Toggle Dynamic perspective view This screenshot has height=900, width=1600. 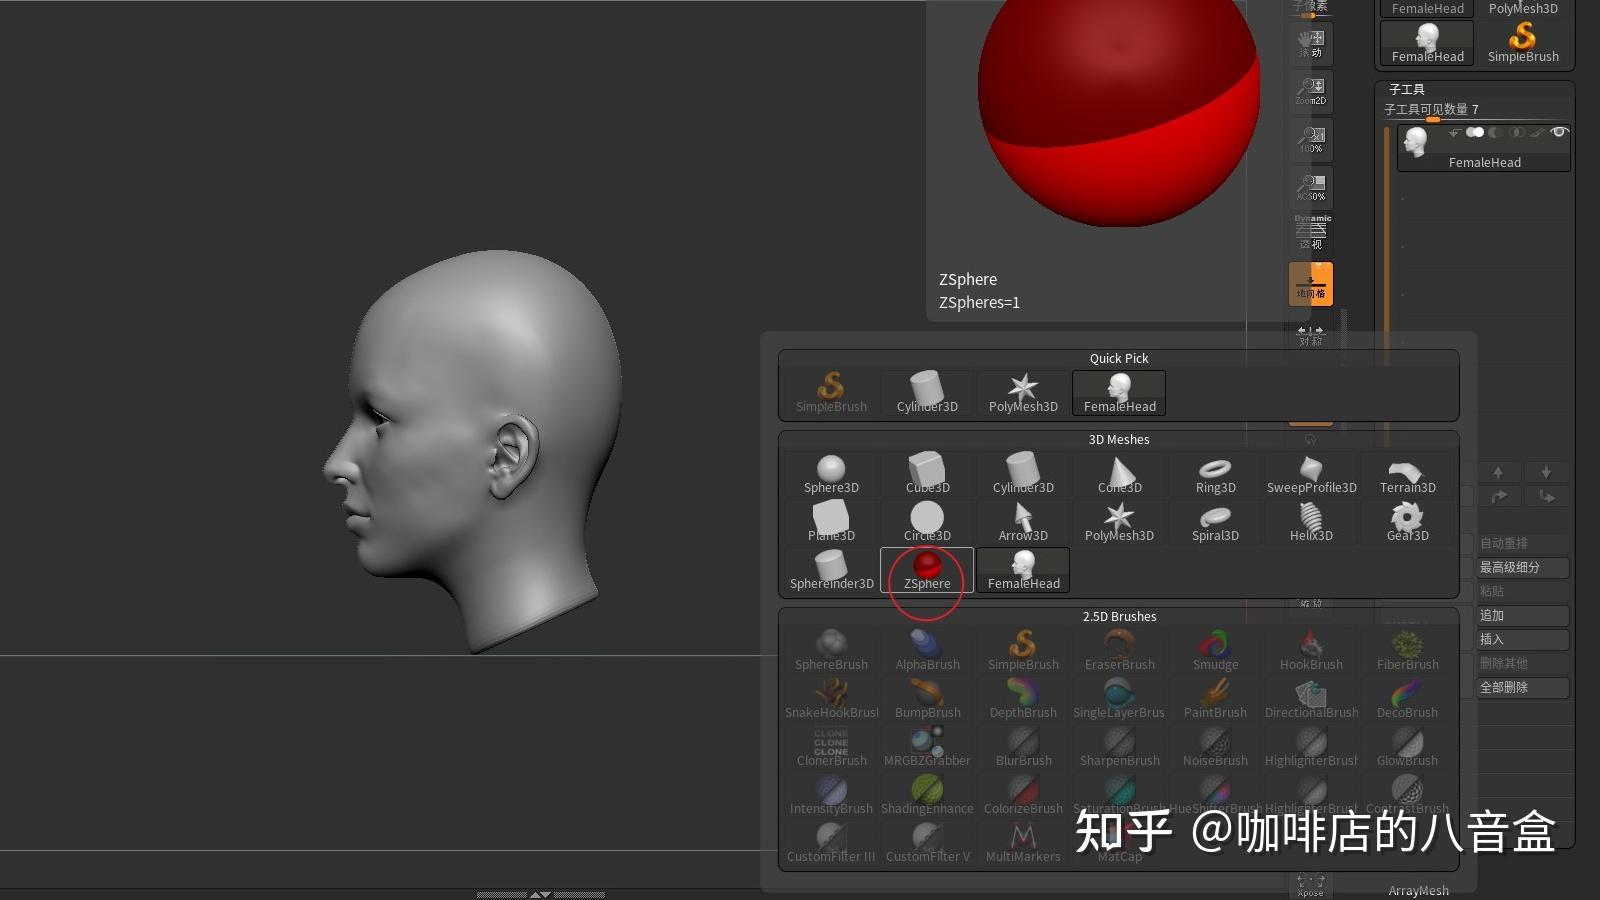(x=1311, y=232)
